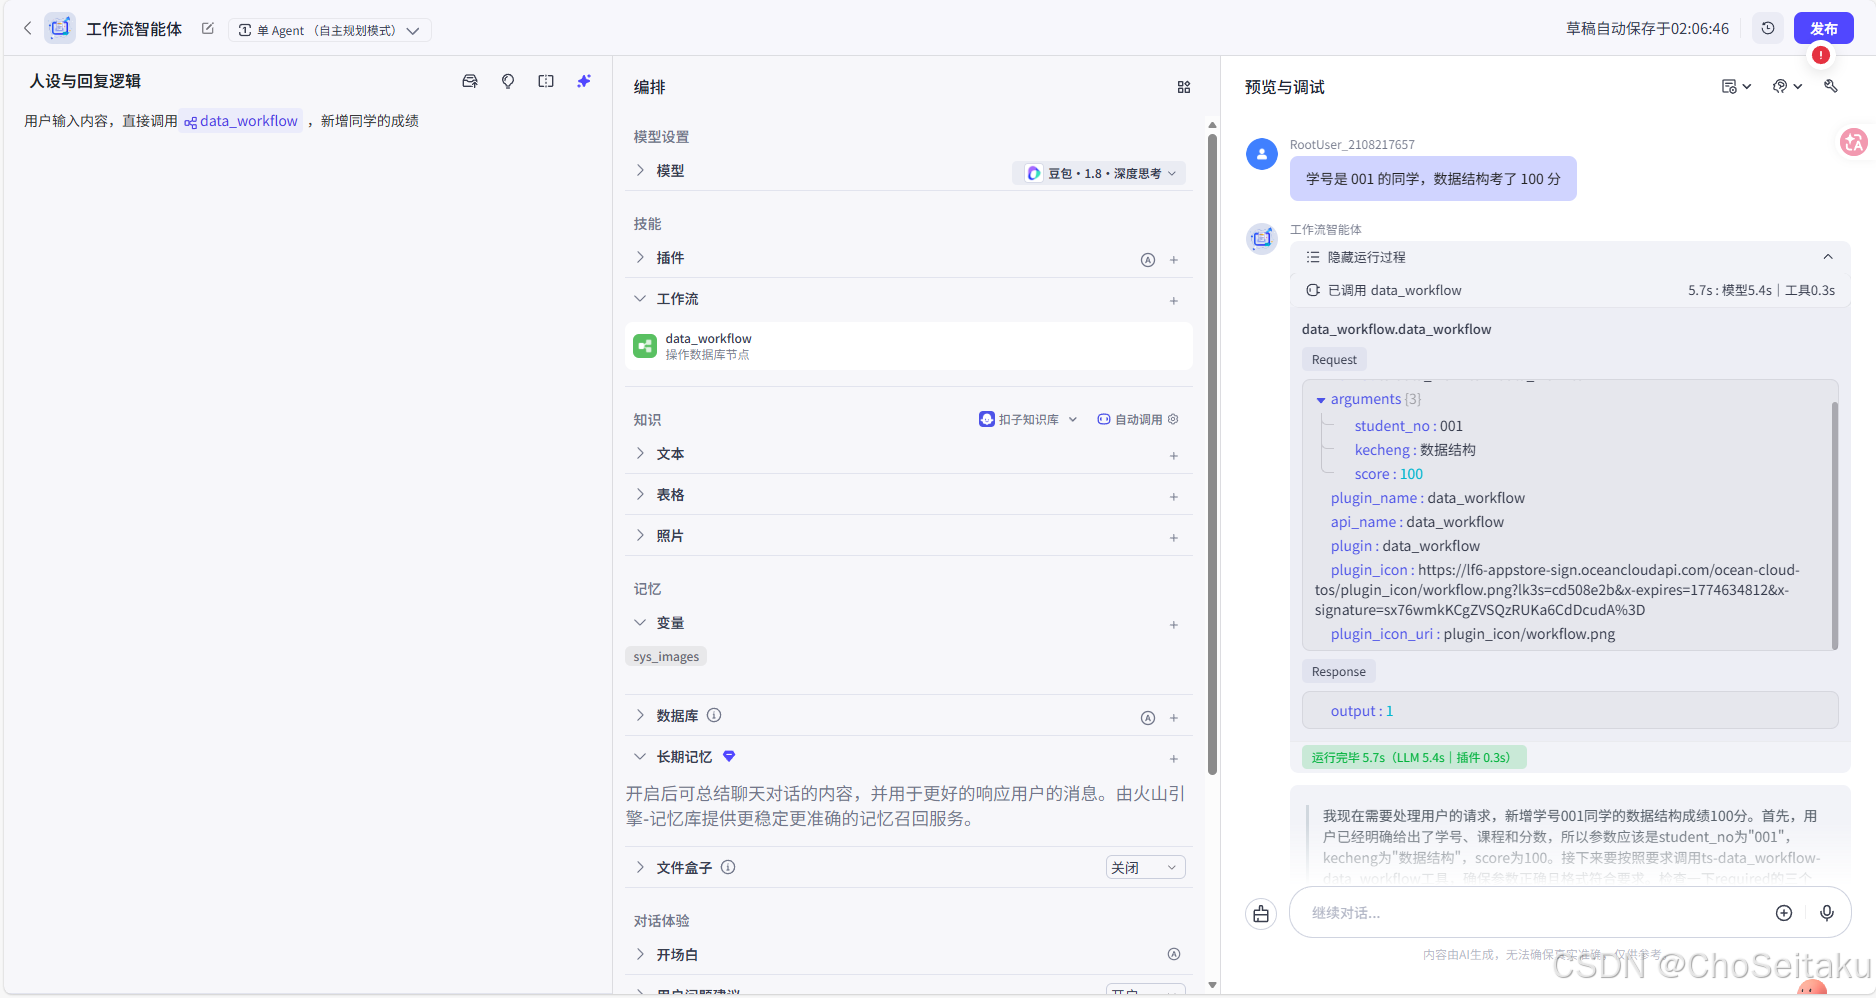
Task: Click the info icon beside 数据库
Action: [714, 716]
